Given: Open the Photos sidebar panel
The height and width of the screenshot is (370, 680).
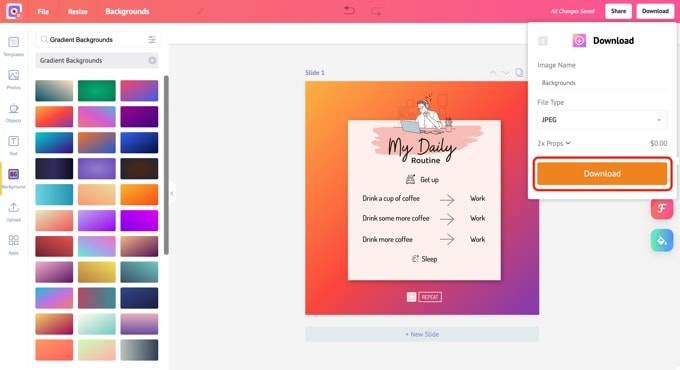Looking at the screenshot, I should click(x=13, y=79).
